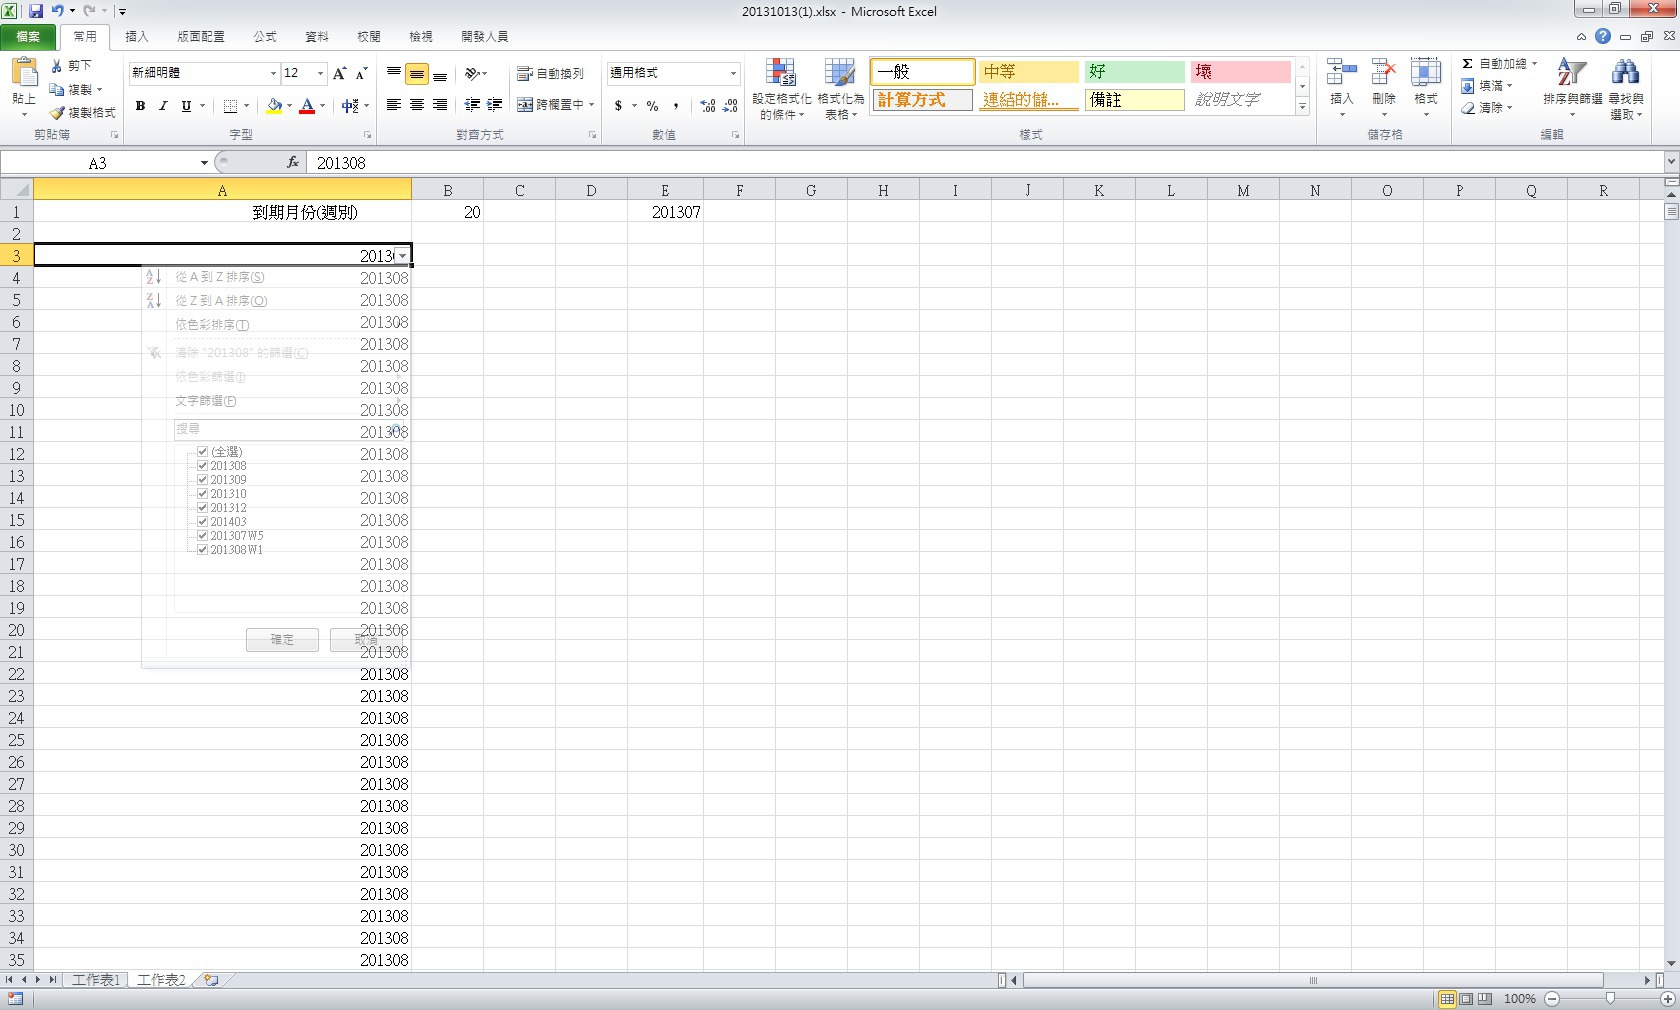Switch to the 工作表1 sheet tab

(x=96, y=980)
